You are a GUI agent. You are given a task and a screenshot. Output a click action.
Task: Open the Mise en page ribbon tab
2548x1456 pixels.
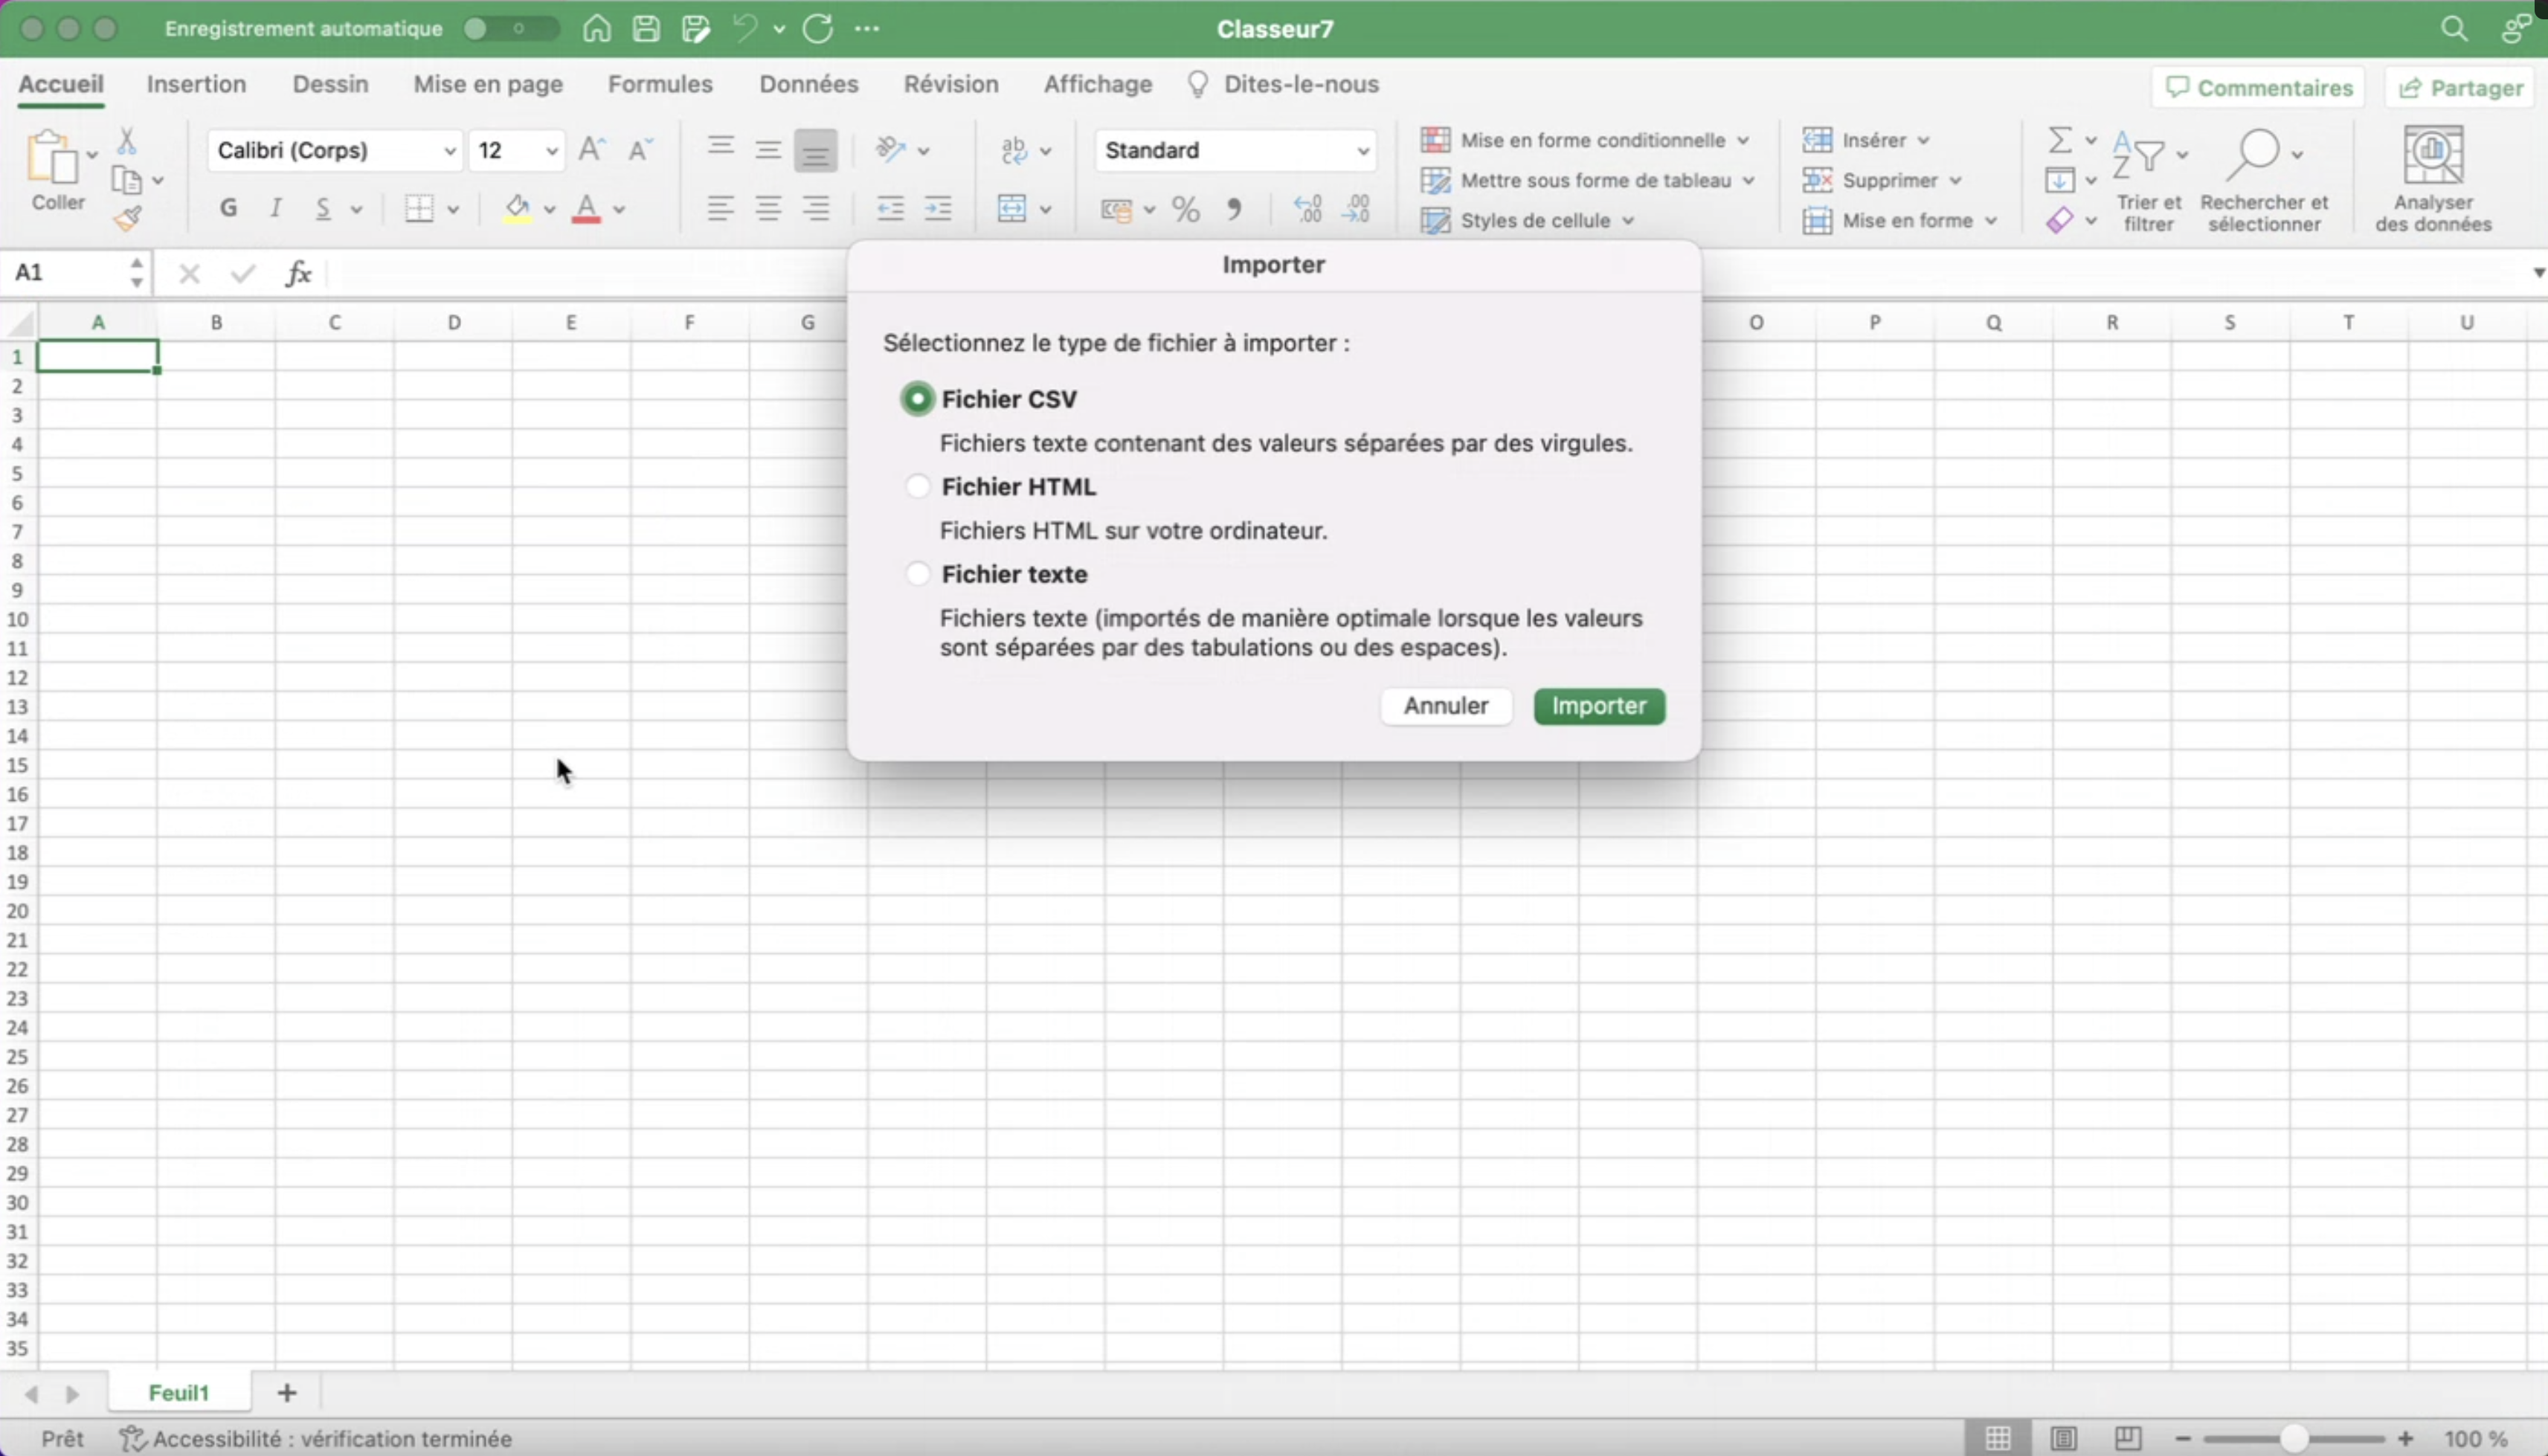click(488, 84)
